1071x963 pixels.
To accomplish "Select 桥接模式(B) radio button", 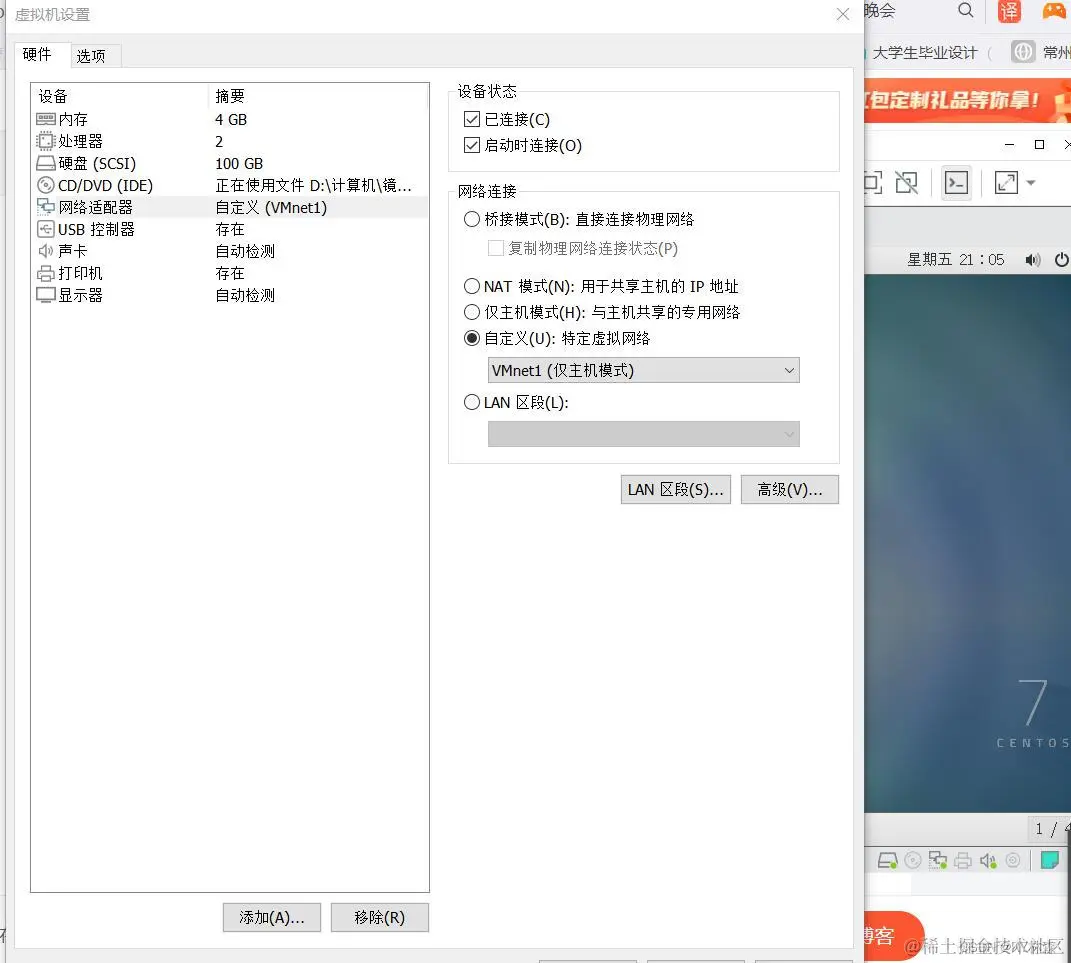I will click(471, 219).
